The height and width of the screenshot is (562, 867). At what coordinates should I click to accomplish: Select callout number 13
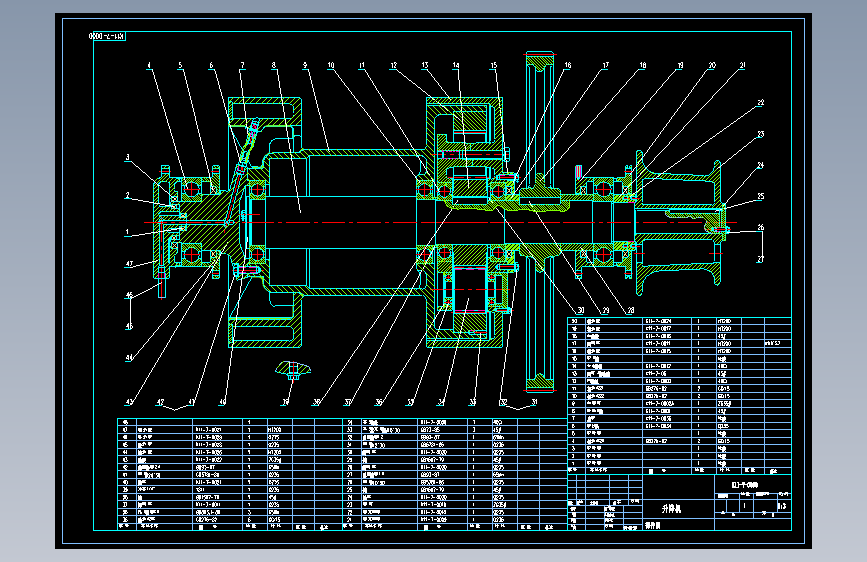point(425,65)
